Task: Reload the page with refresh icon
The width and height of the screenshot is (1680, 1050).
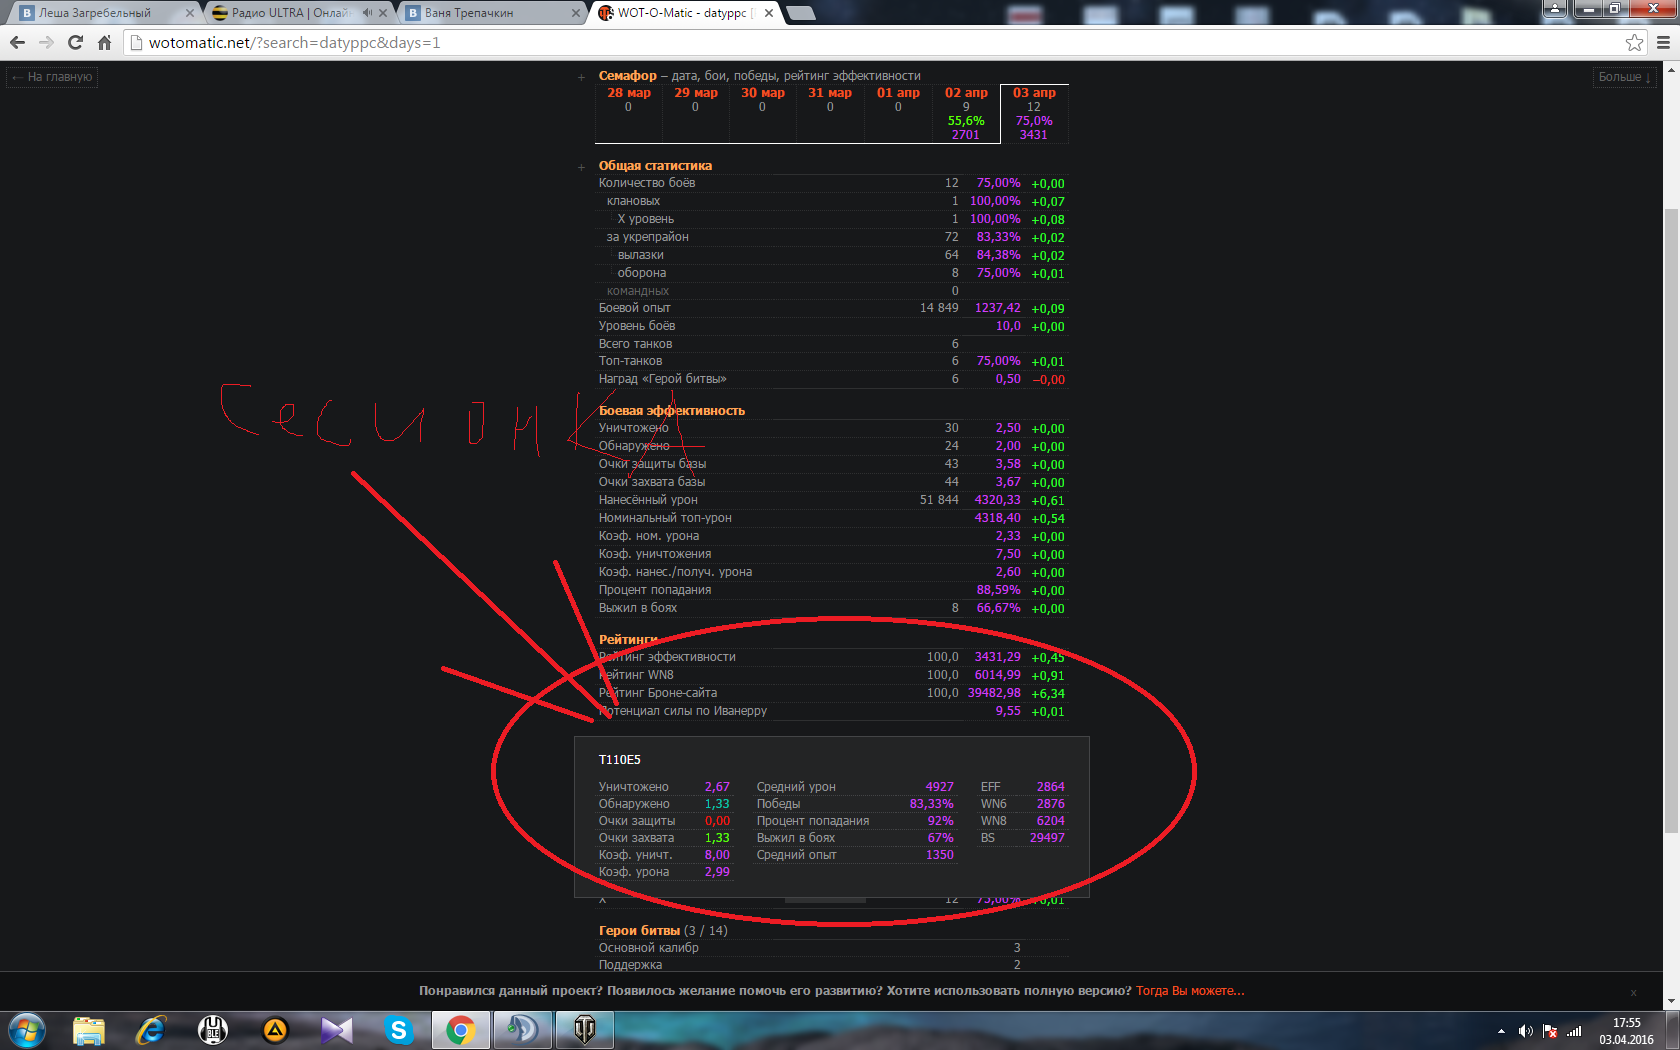Action: pos(75,42)
